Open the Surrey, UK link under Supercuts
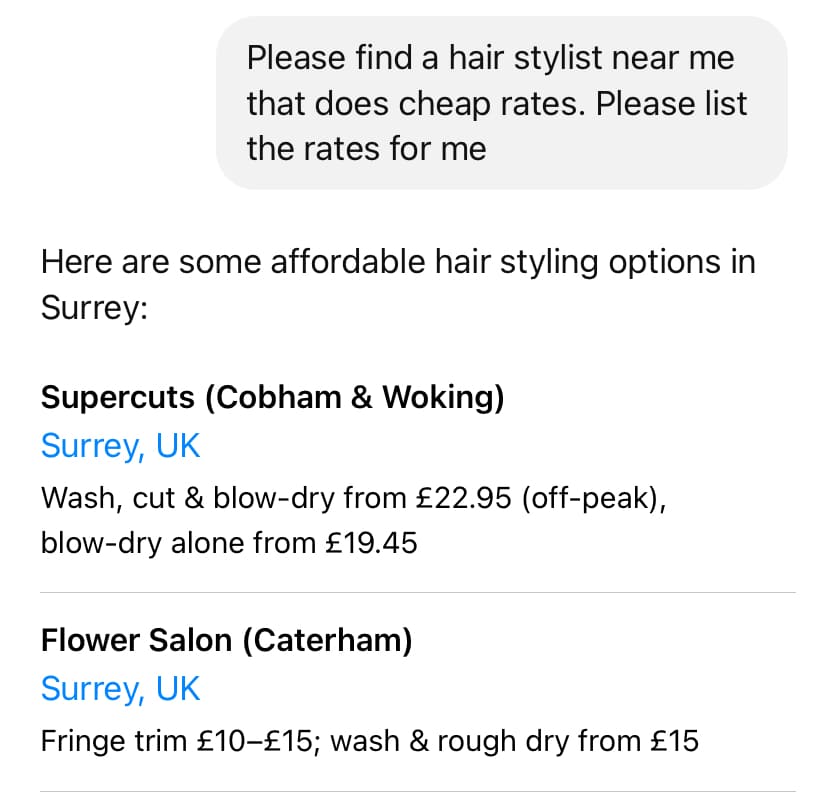Screen dimensions: 828x793 click(x=120, y=446)
